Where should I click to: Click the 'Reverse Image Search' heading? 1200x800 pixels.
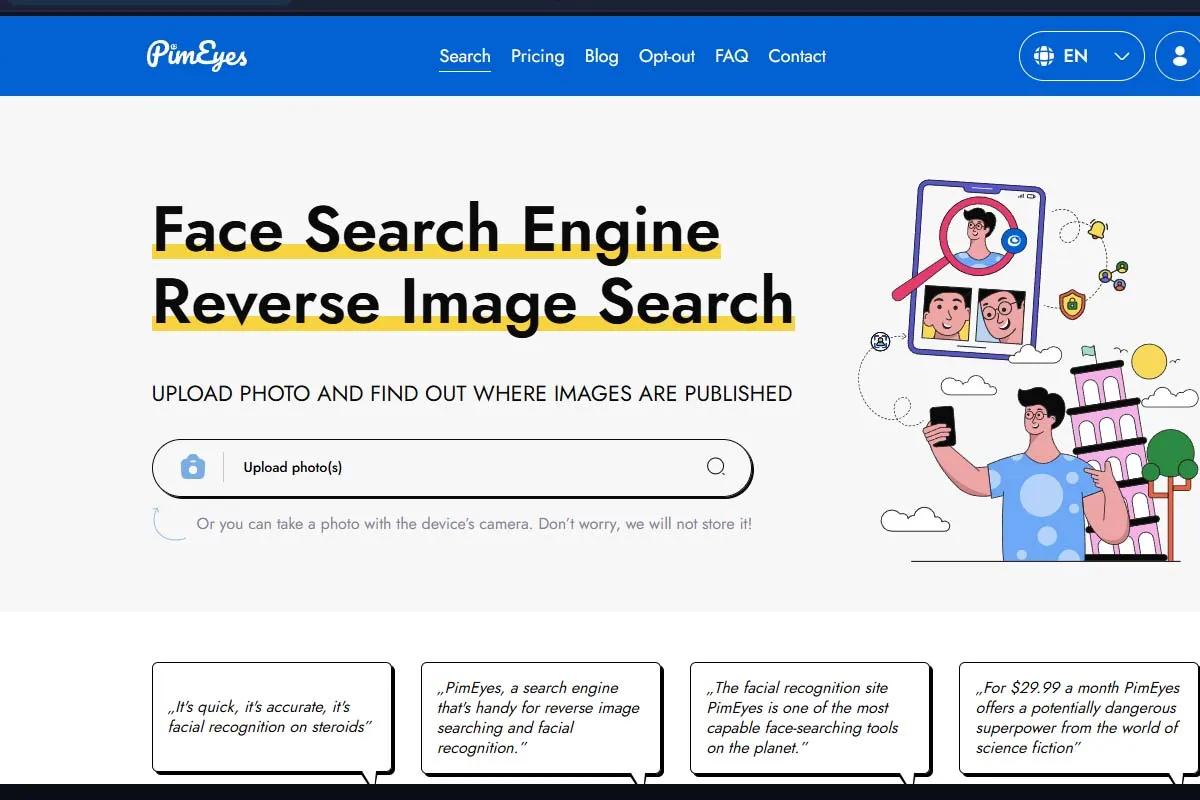pos(473,302)
